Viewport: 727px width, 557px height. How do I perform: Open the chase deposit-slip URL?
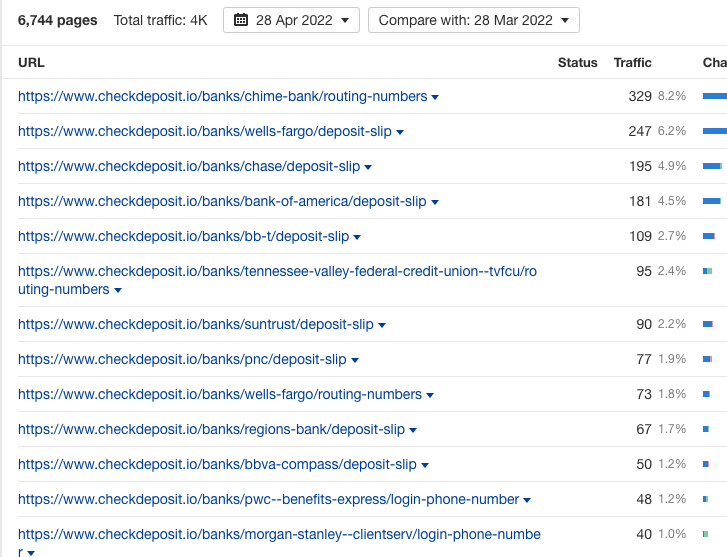click(x=189, y=166)
